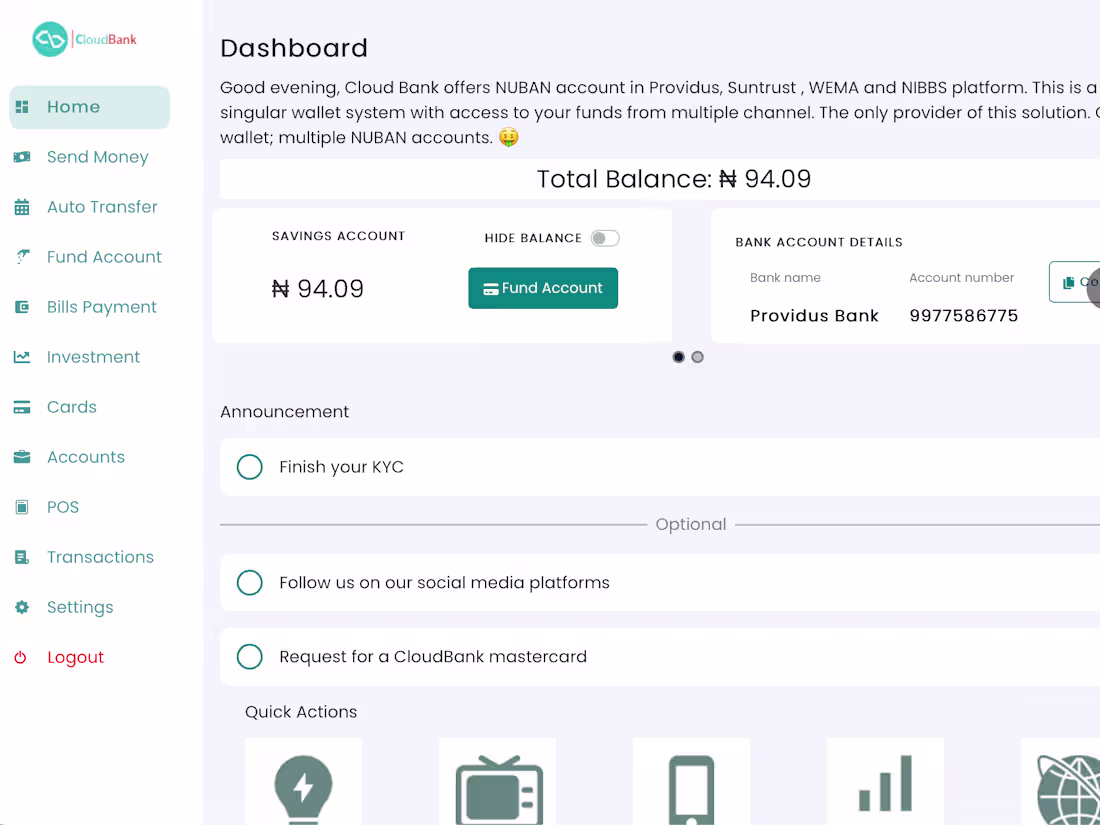Mark Follow us on social media circle
The height and width of the screenshot is (825, 1100).
[250, 583]
